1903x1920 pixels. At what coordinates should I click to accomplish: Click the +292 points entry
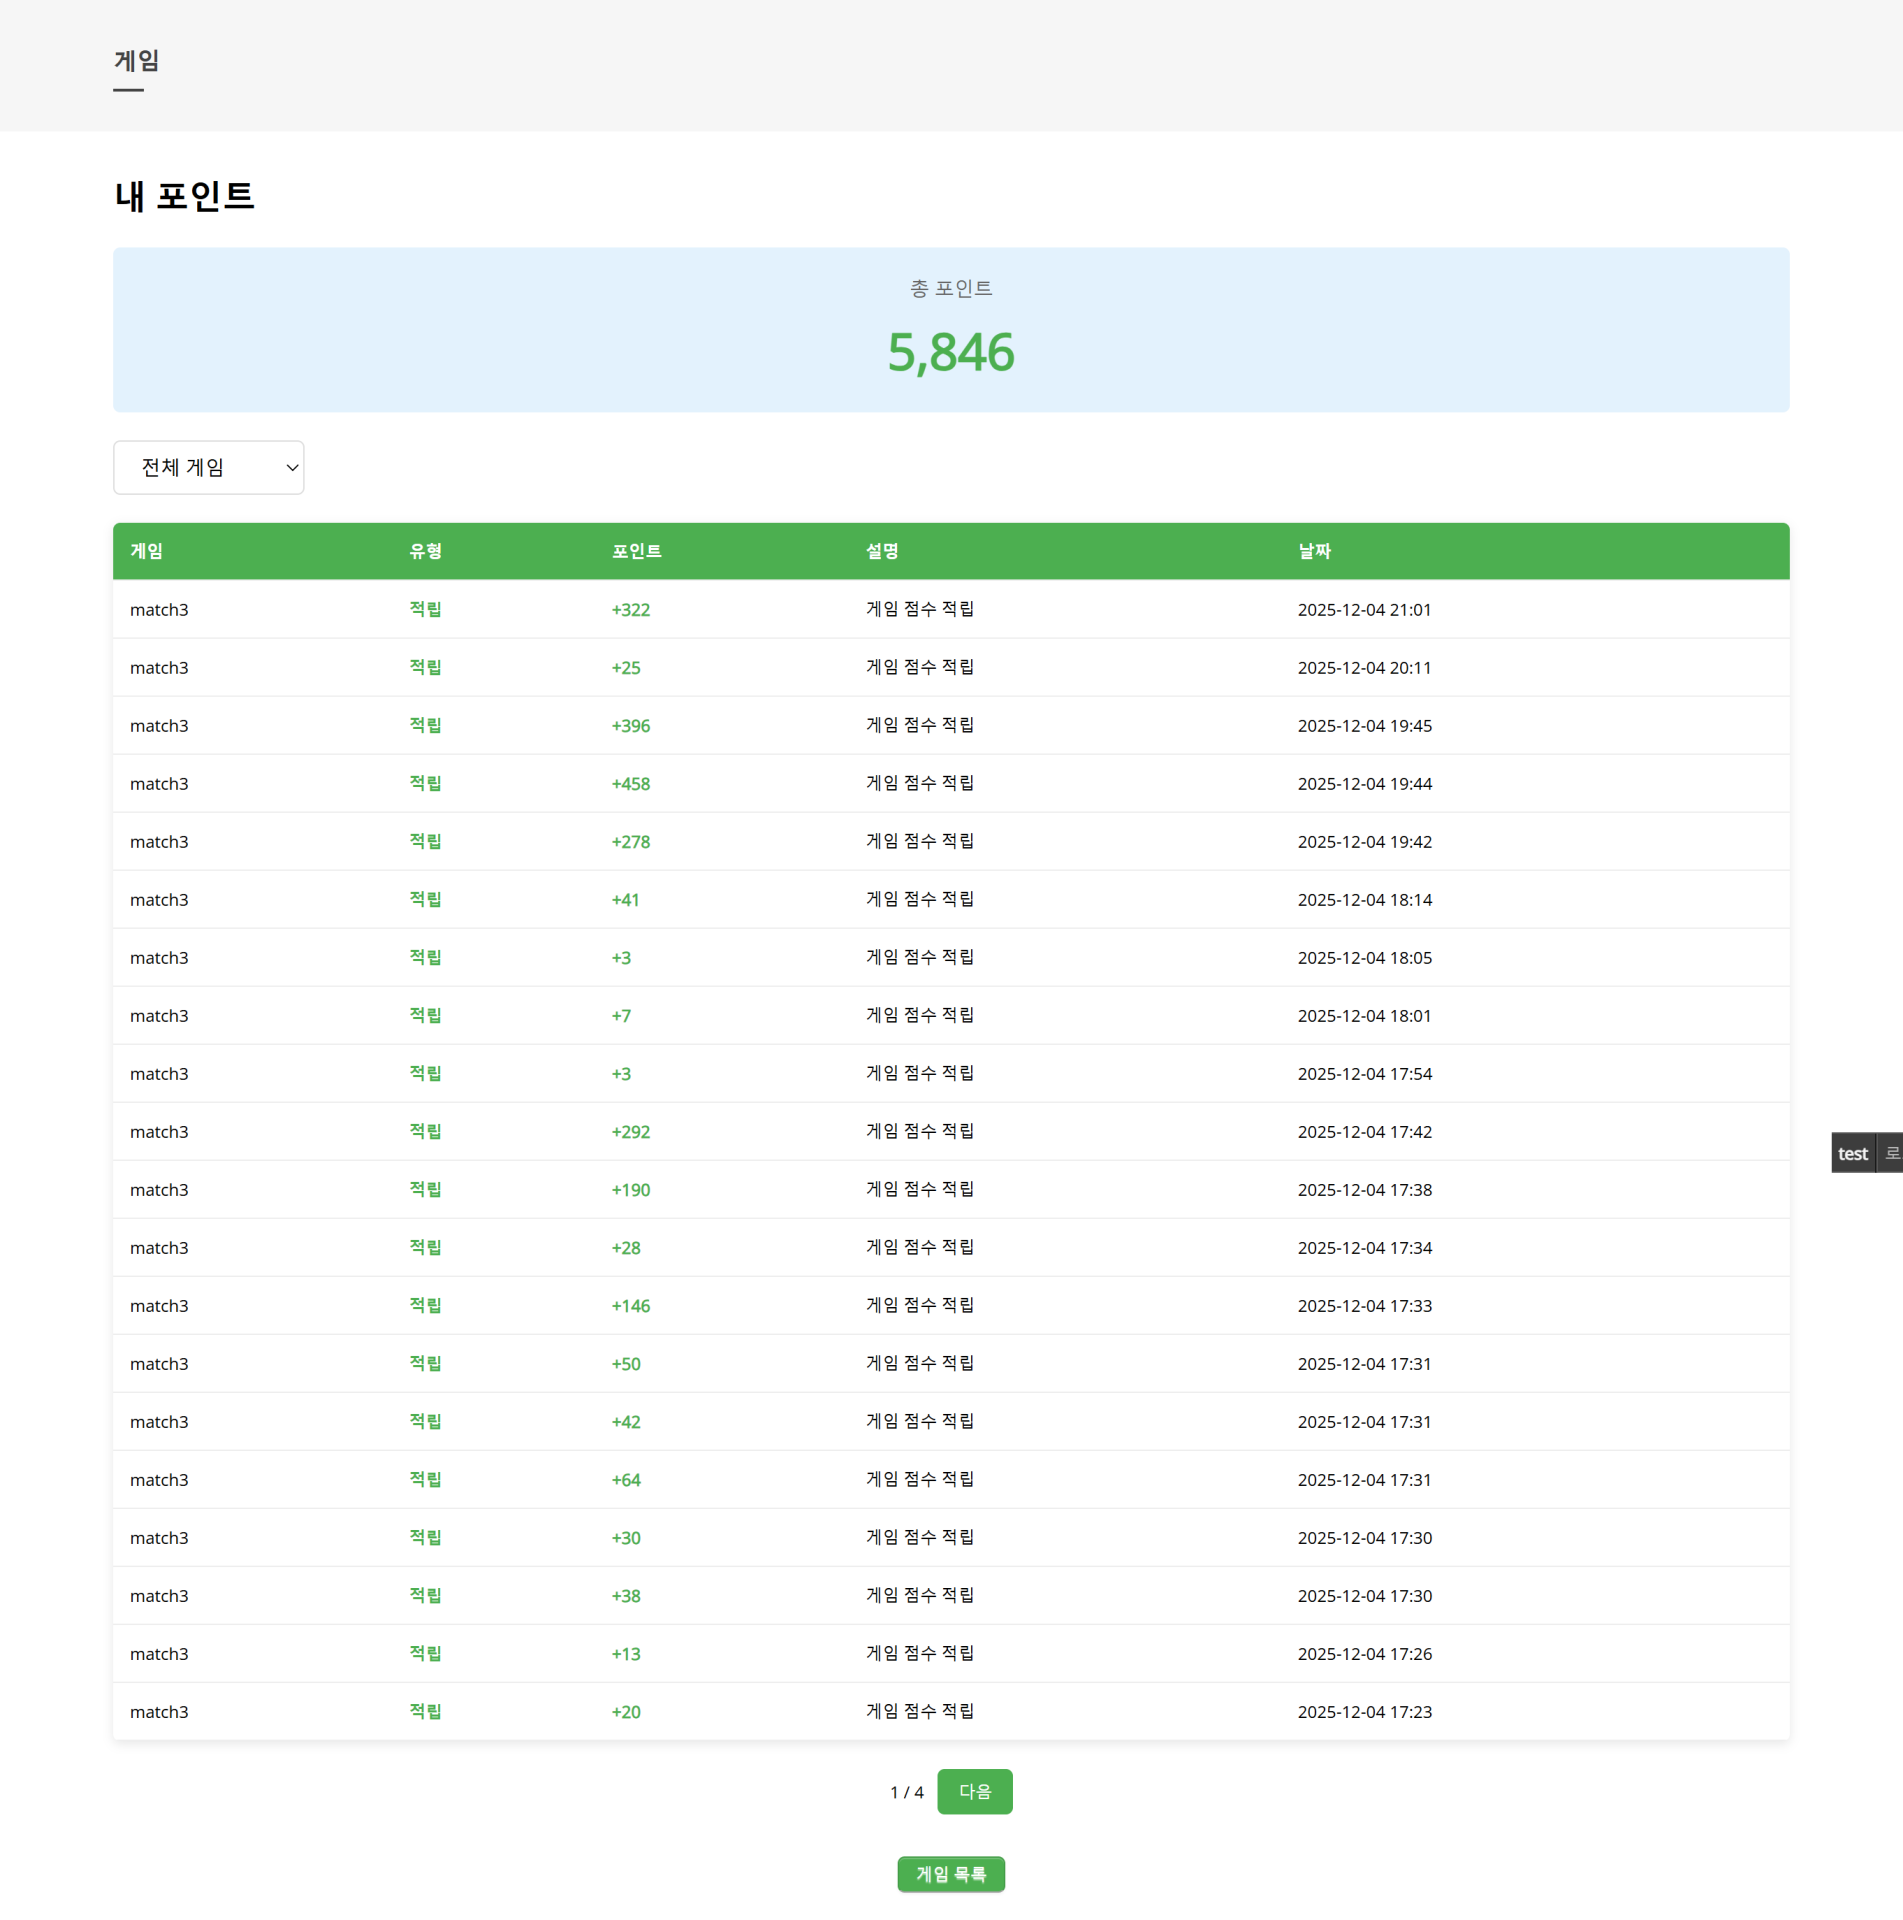630,1132
